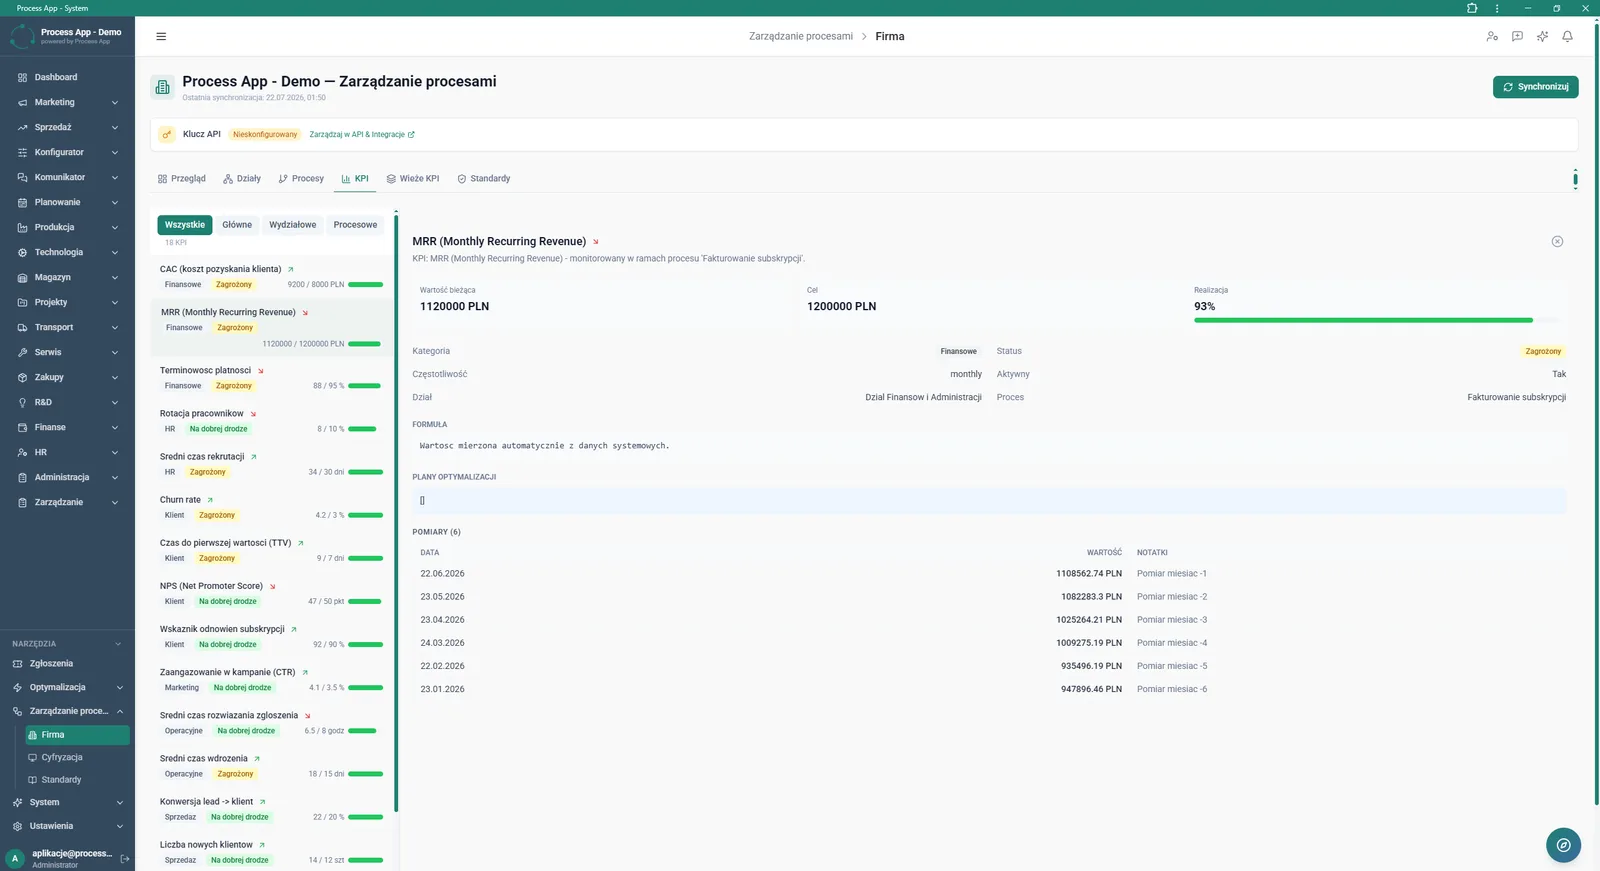This screenshot has width=1600, height=871.
Task: Click Zagrożony status badge in detail panel
Action: pyautogui.click(x=1543, y=351)
